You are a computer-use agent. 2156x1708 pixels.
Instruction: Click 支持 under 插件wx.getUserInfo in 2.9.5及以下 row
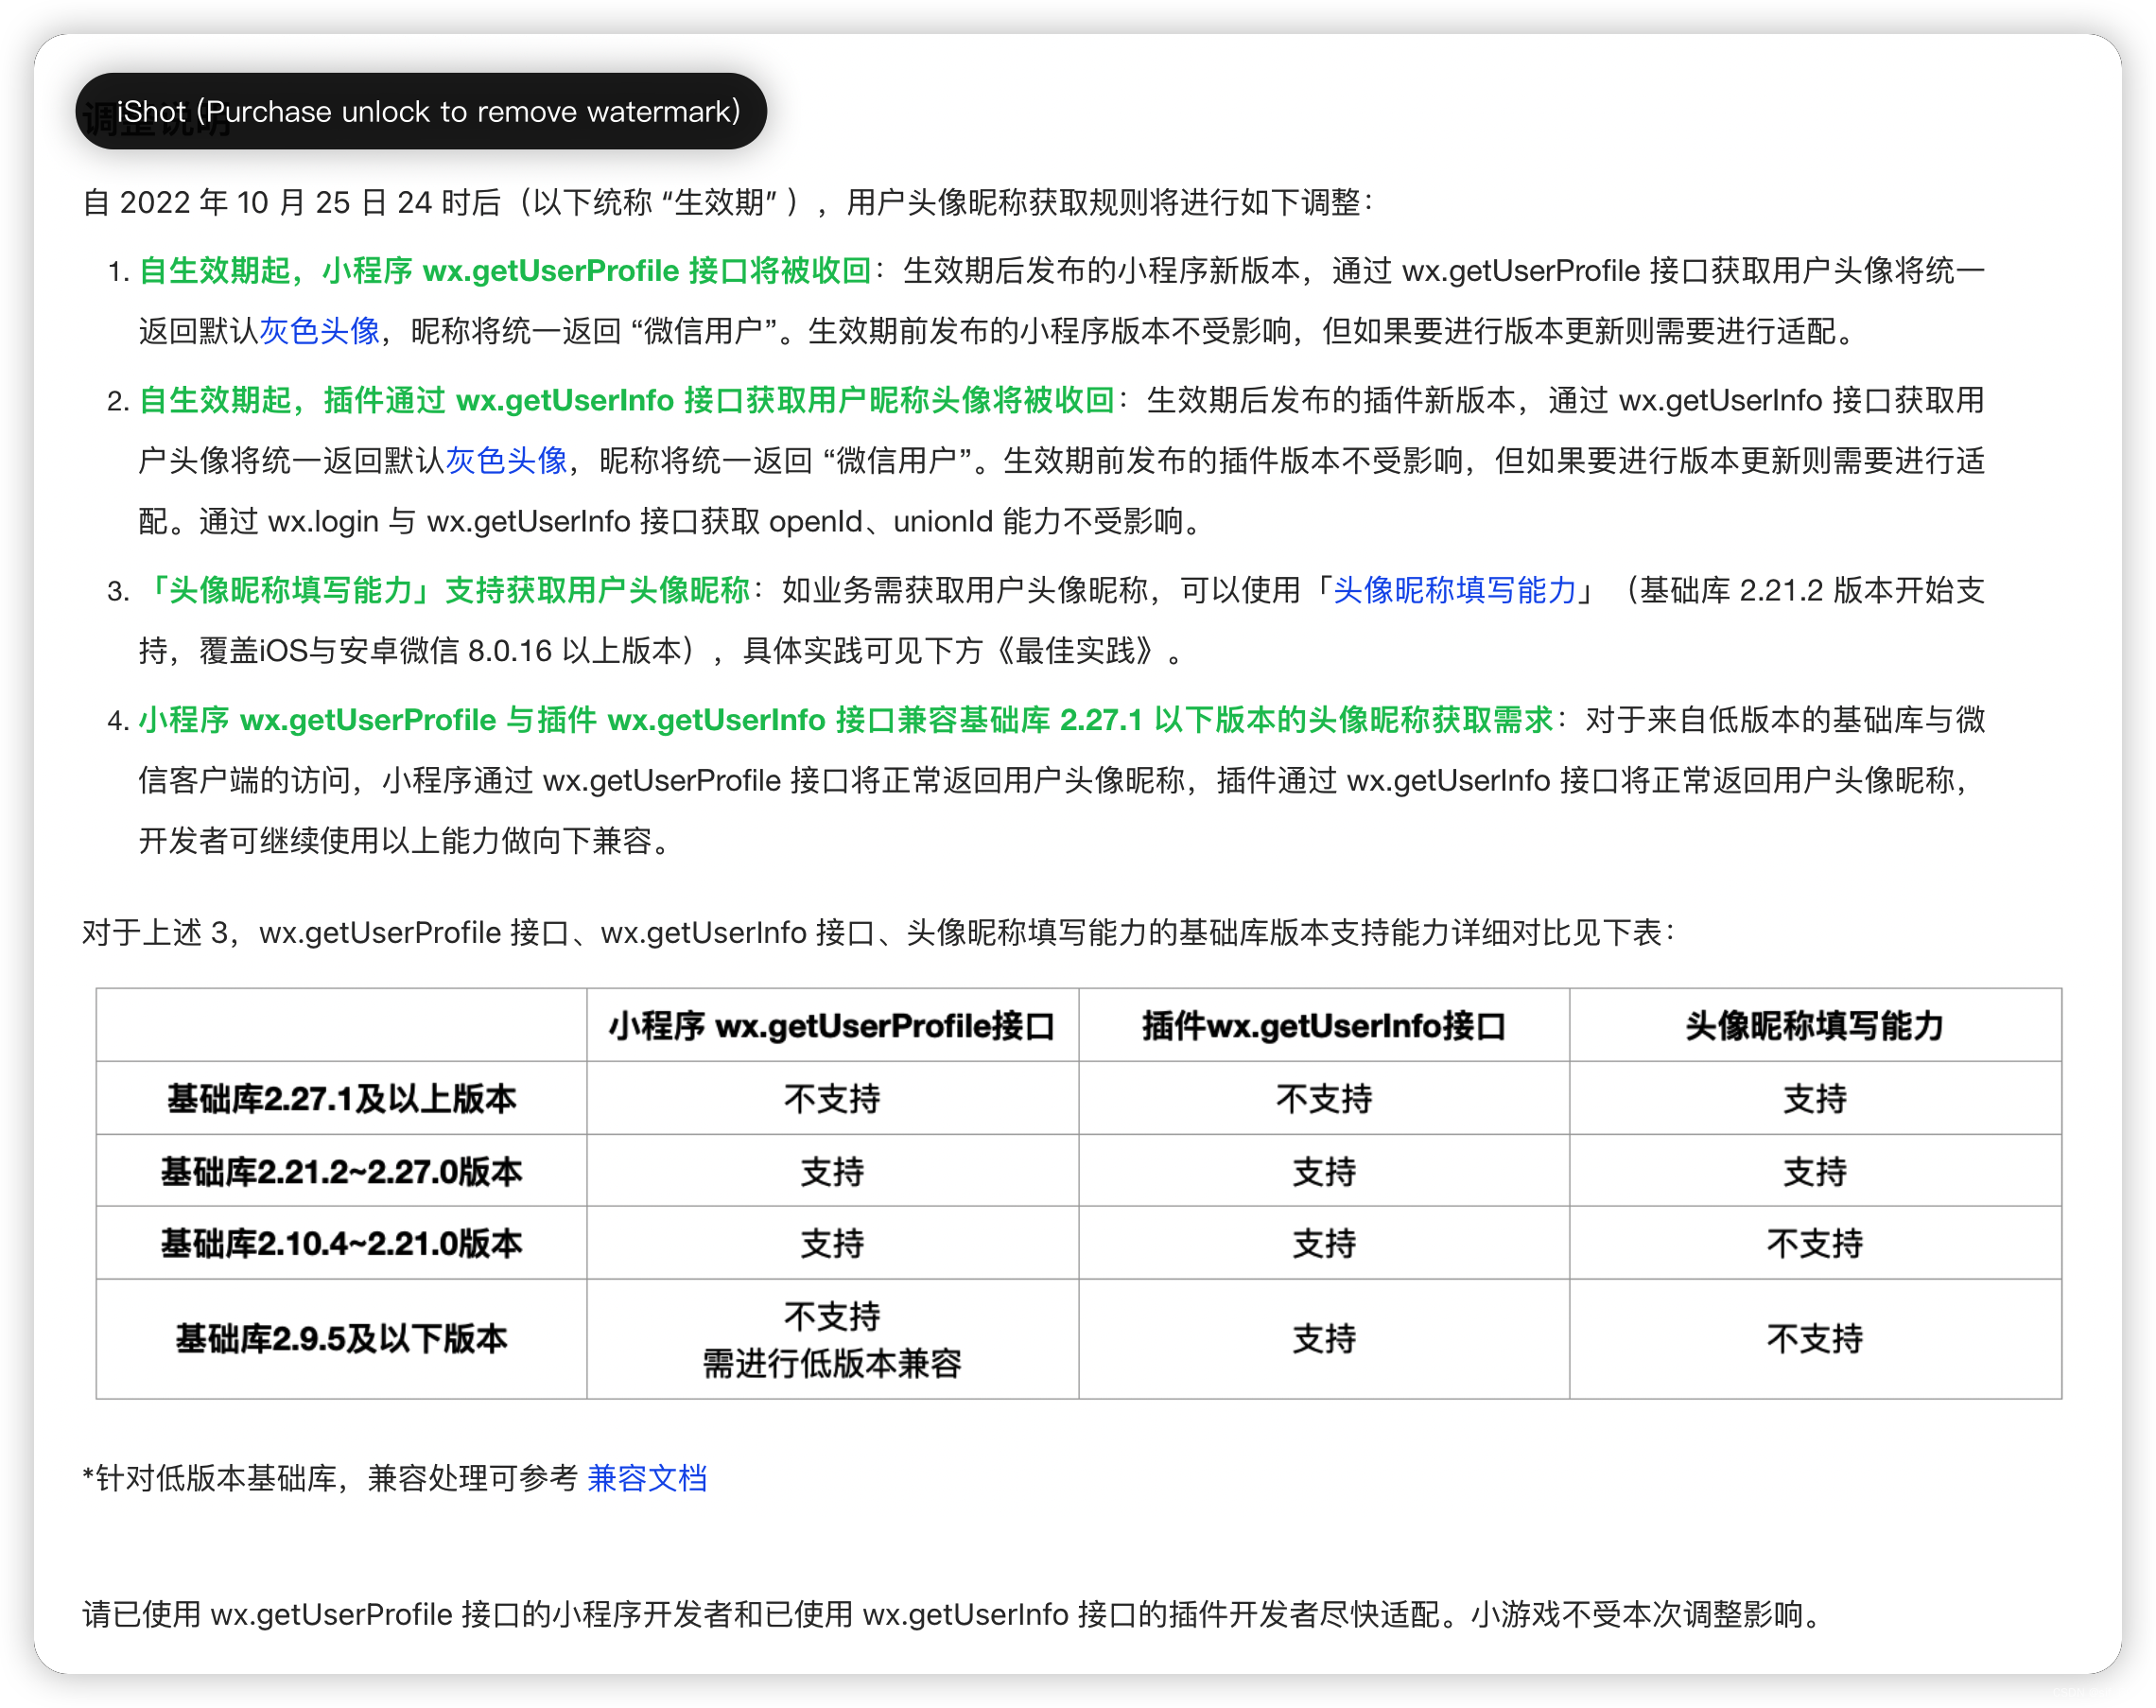(x=1324, y=1339)
